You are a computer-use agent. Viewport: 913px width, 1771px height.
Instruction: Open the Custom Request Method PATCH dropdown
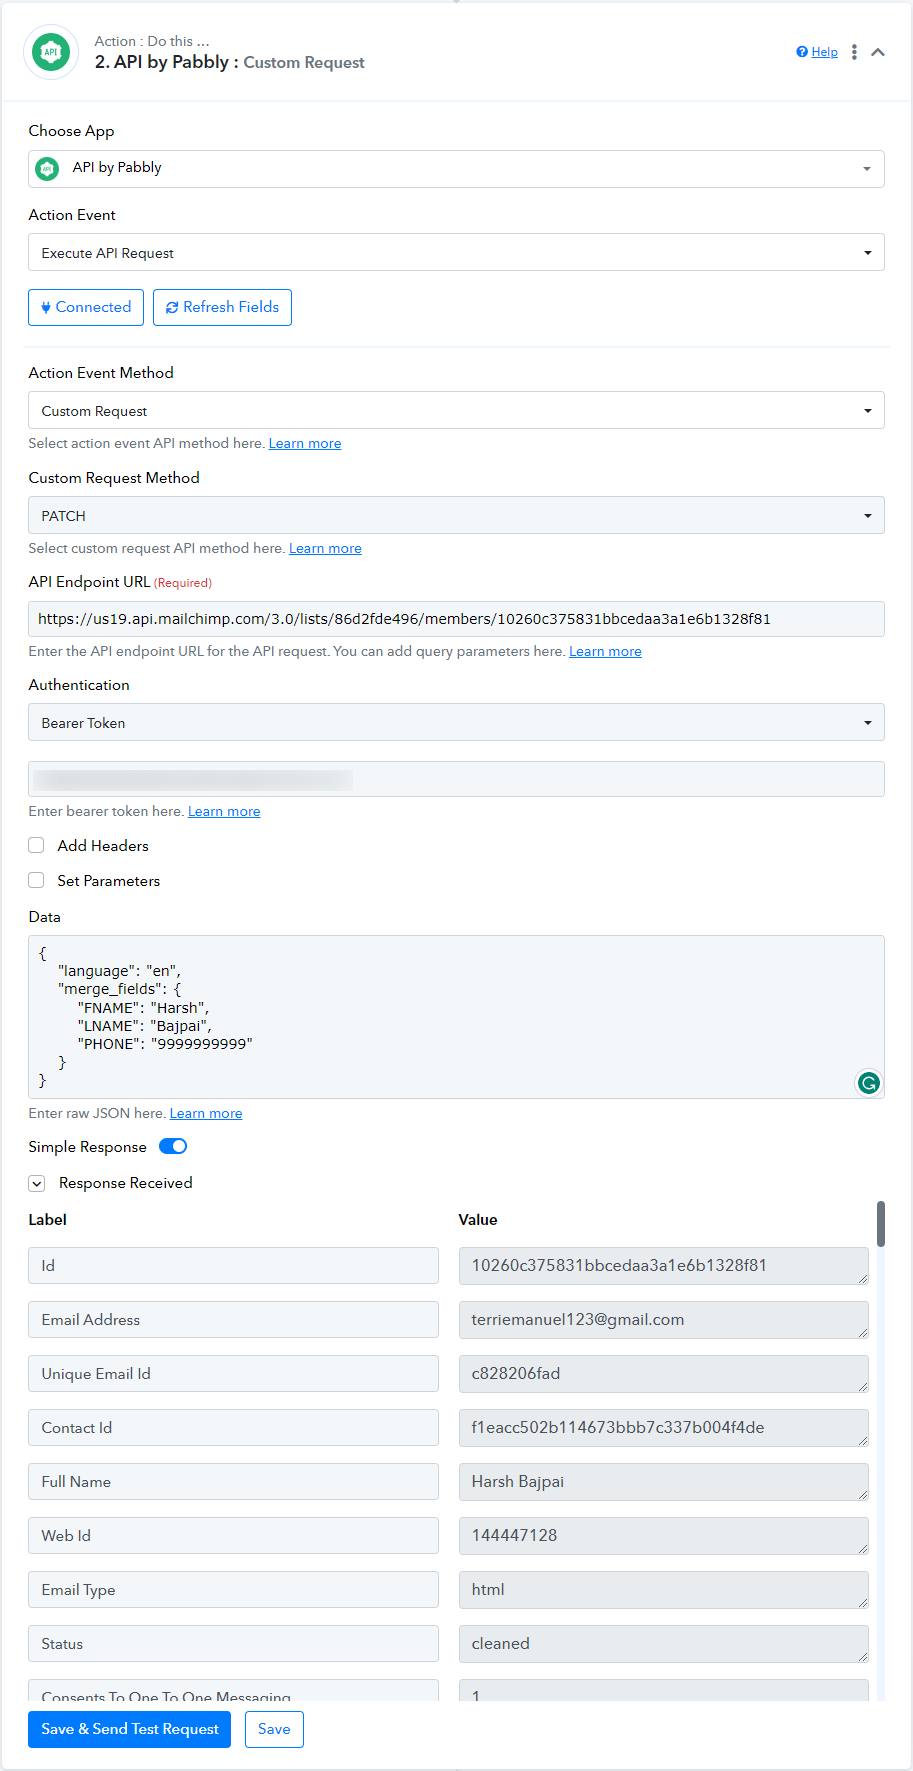pyautogui.click(x=456, y=515)
